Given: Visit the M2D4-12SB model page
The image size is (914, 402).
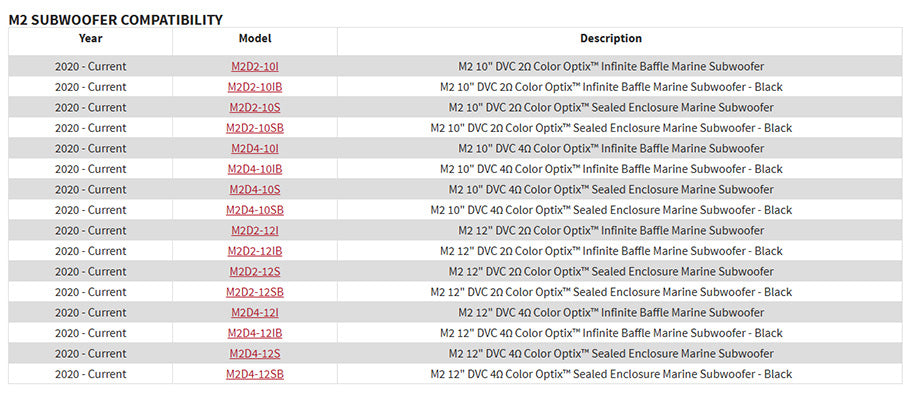Looking at the screenshot, I should pyautogui.click(x=254, y=374).
